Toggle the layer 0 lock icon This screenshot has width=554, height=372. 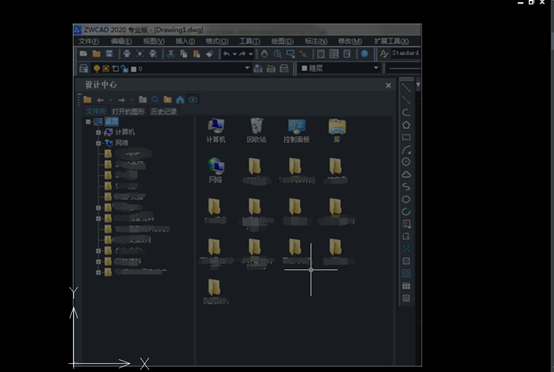[x=124, y=69]
